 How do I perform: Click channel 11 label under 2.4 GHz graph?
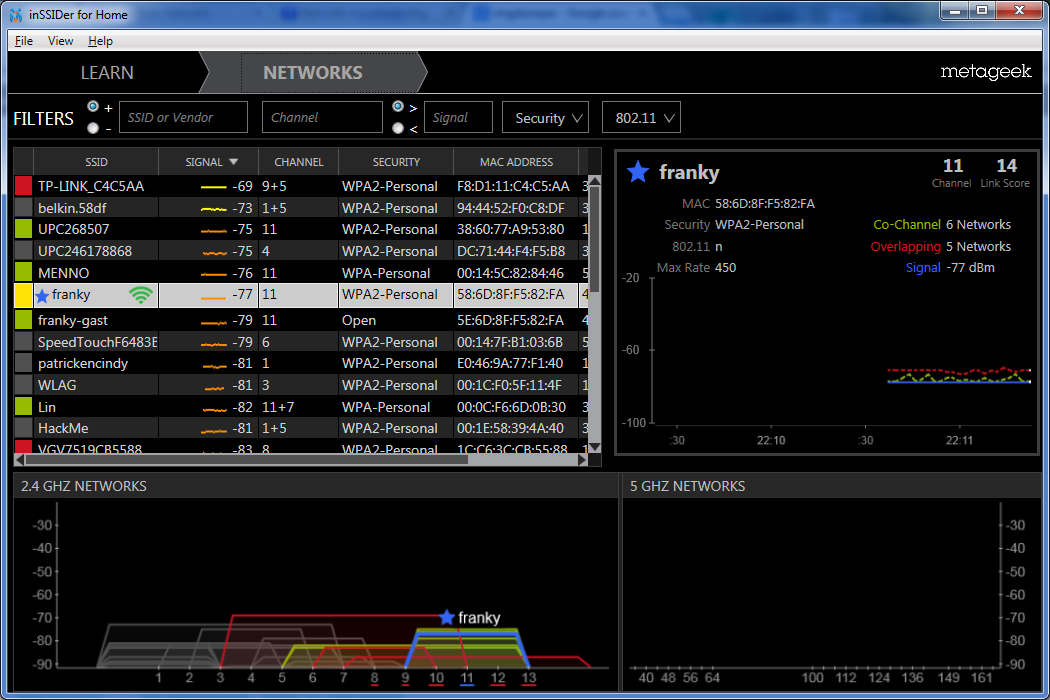(467, 677)
